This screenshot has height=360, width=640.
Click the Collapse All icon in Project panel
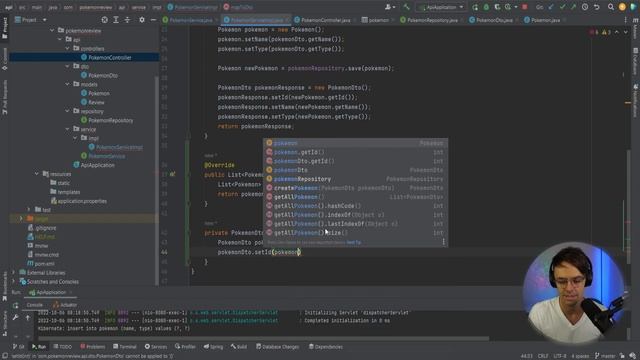point(127,20)
